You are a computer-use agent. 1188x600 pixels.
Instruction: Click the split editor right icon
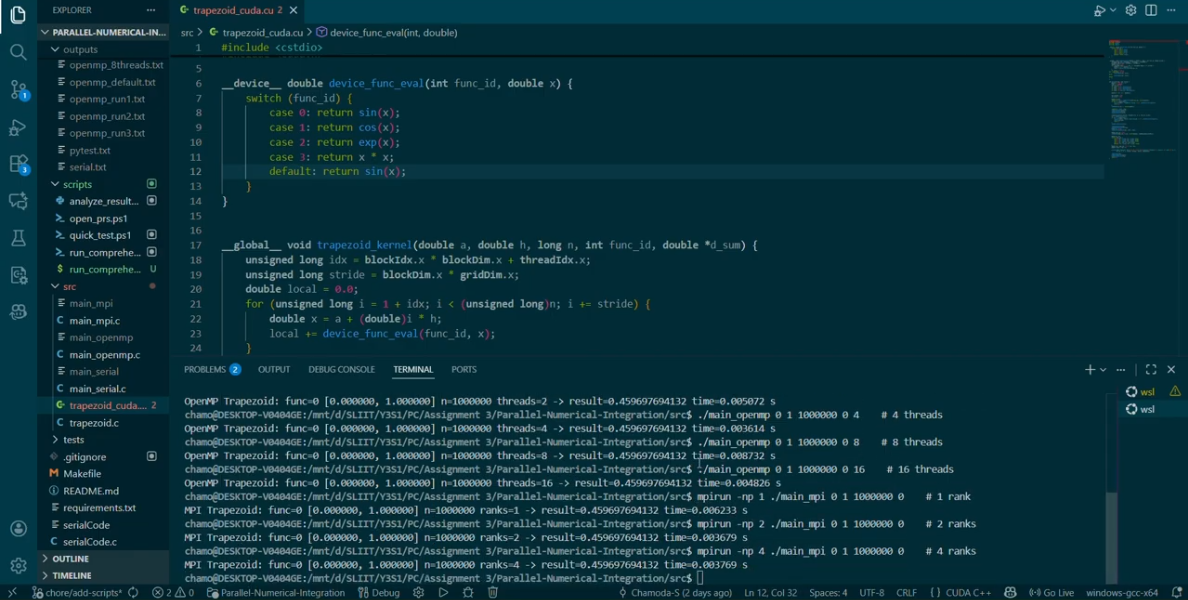coord(1151,10)
